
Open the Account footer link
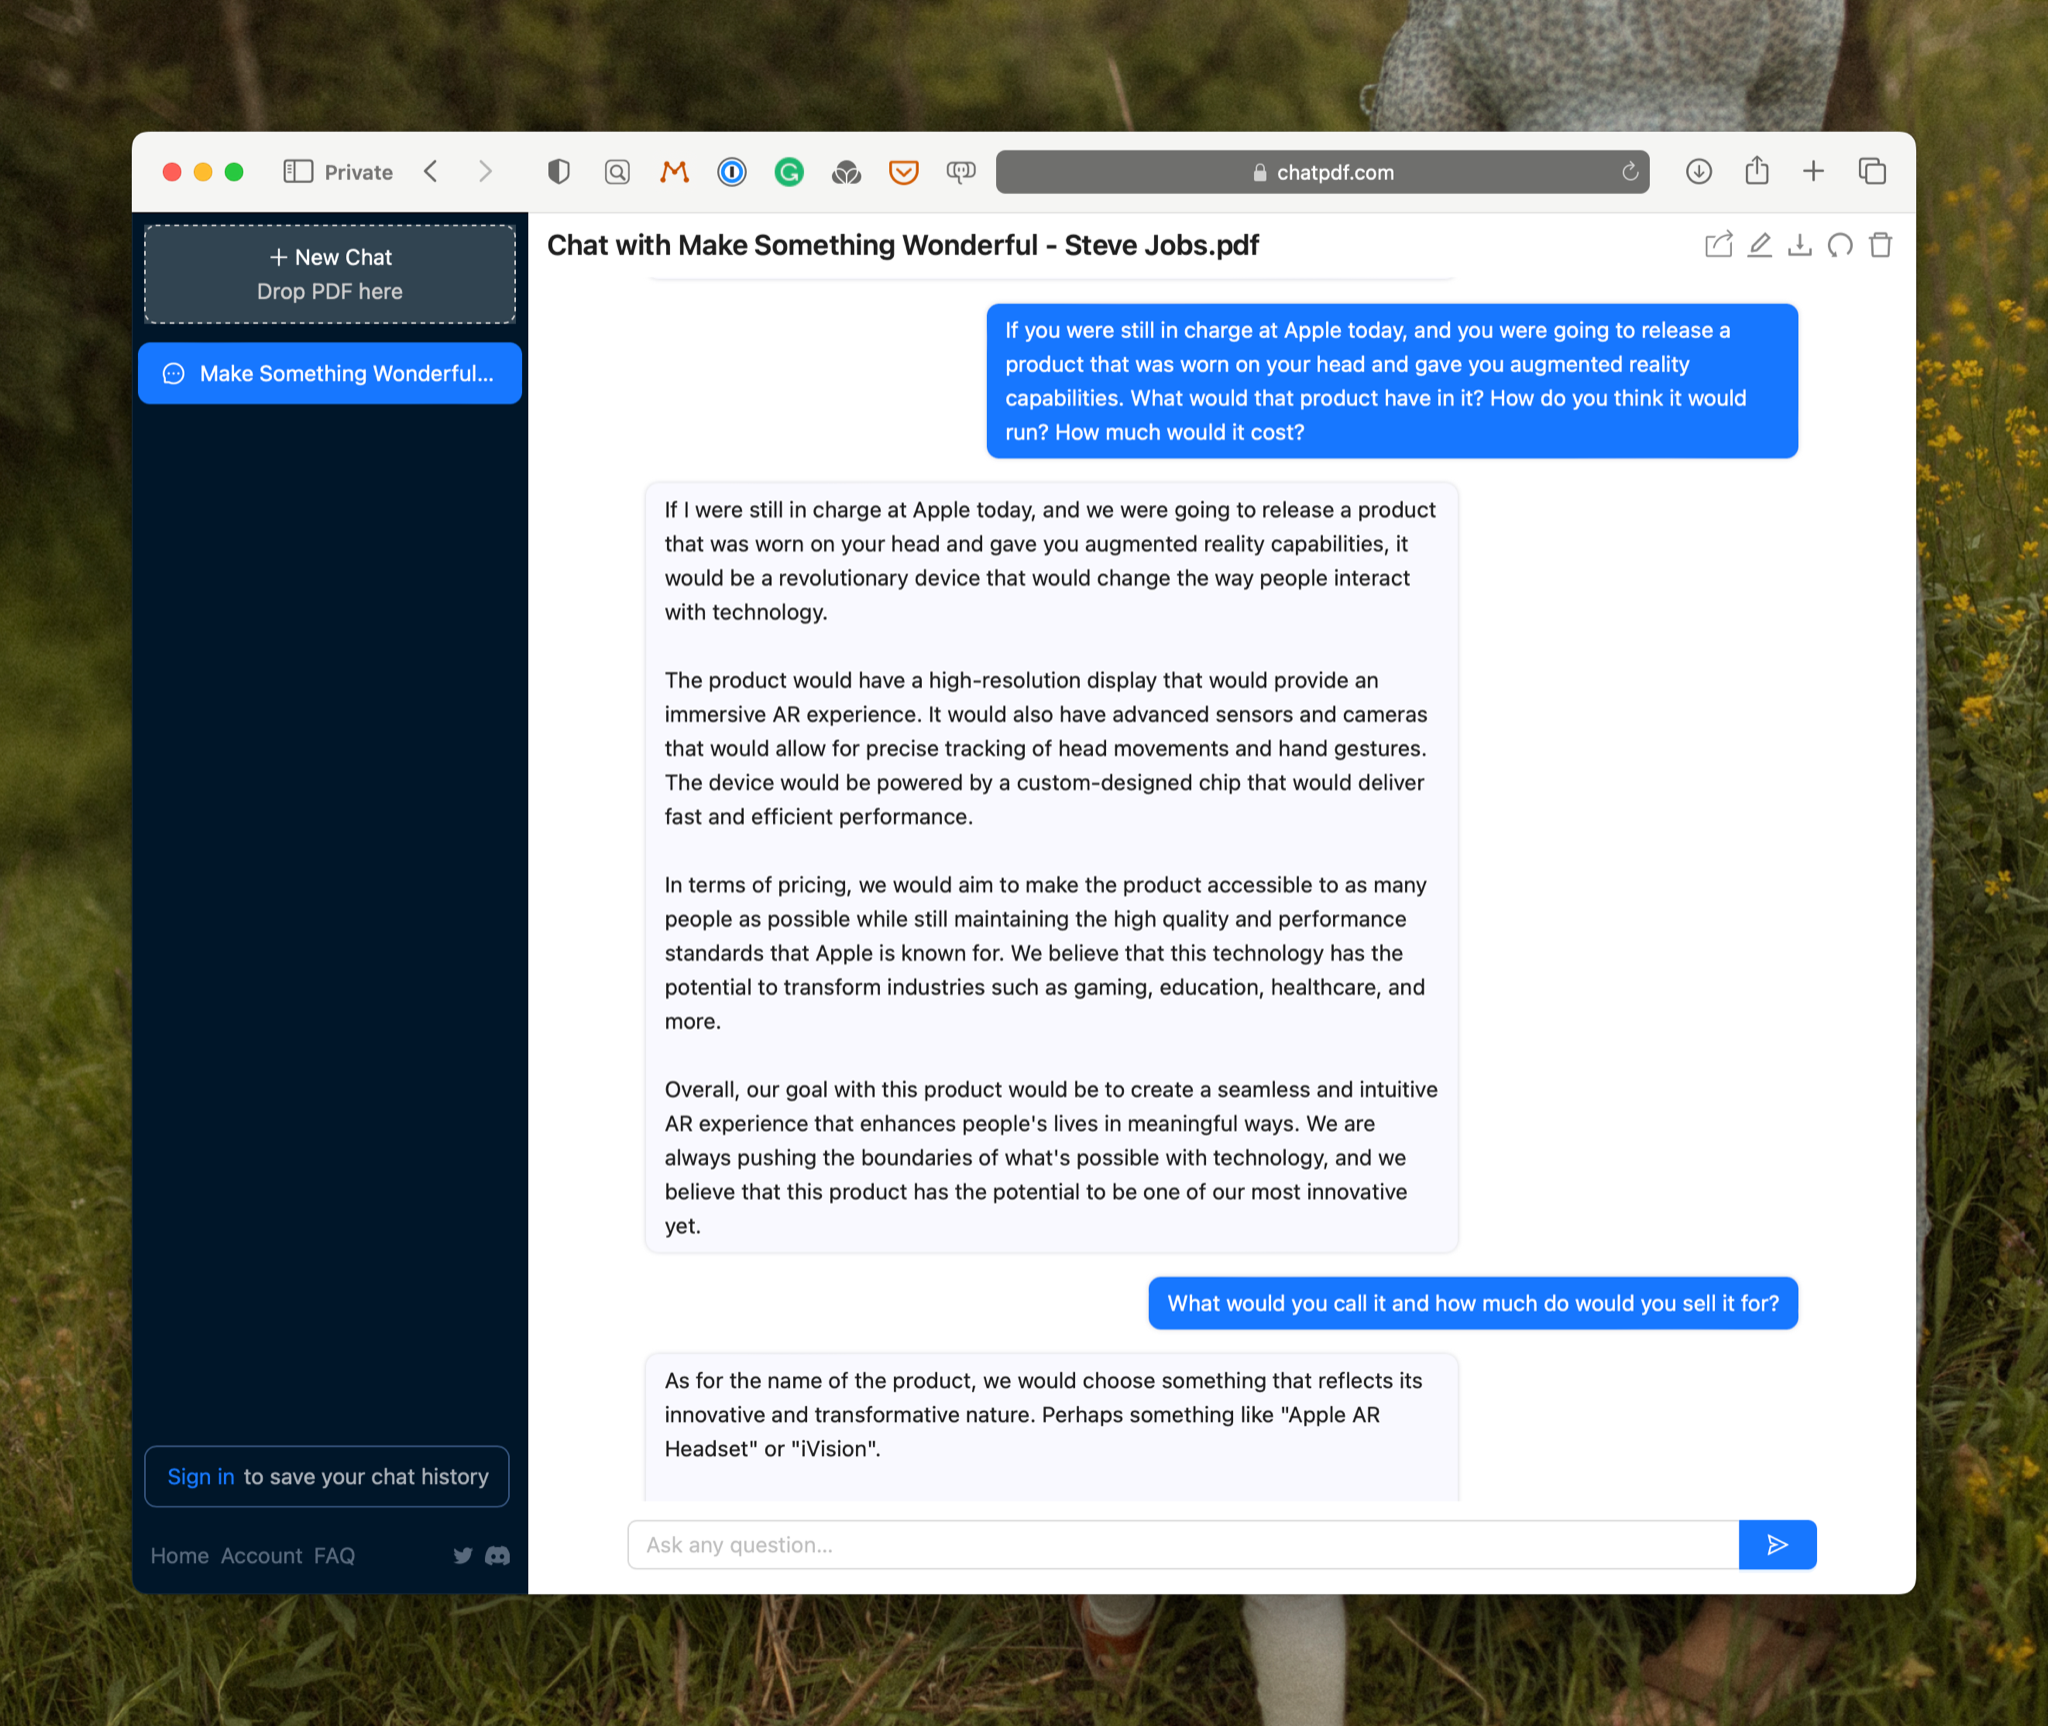pos(261,1555)
